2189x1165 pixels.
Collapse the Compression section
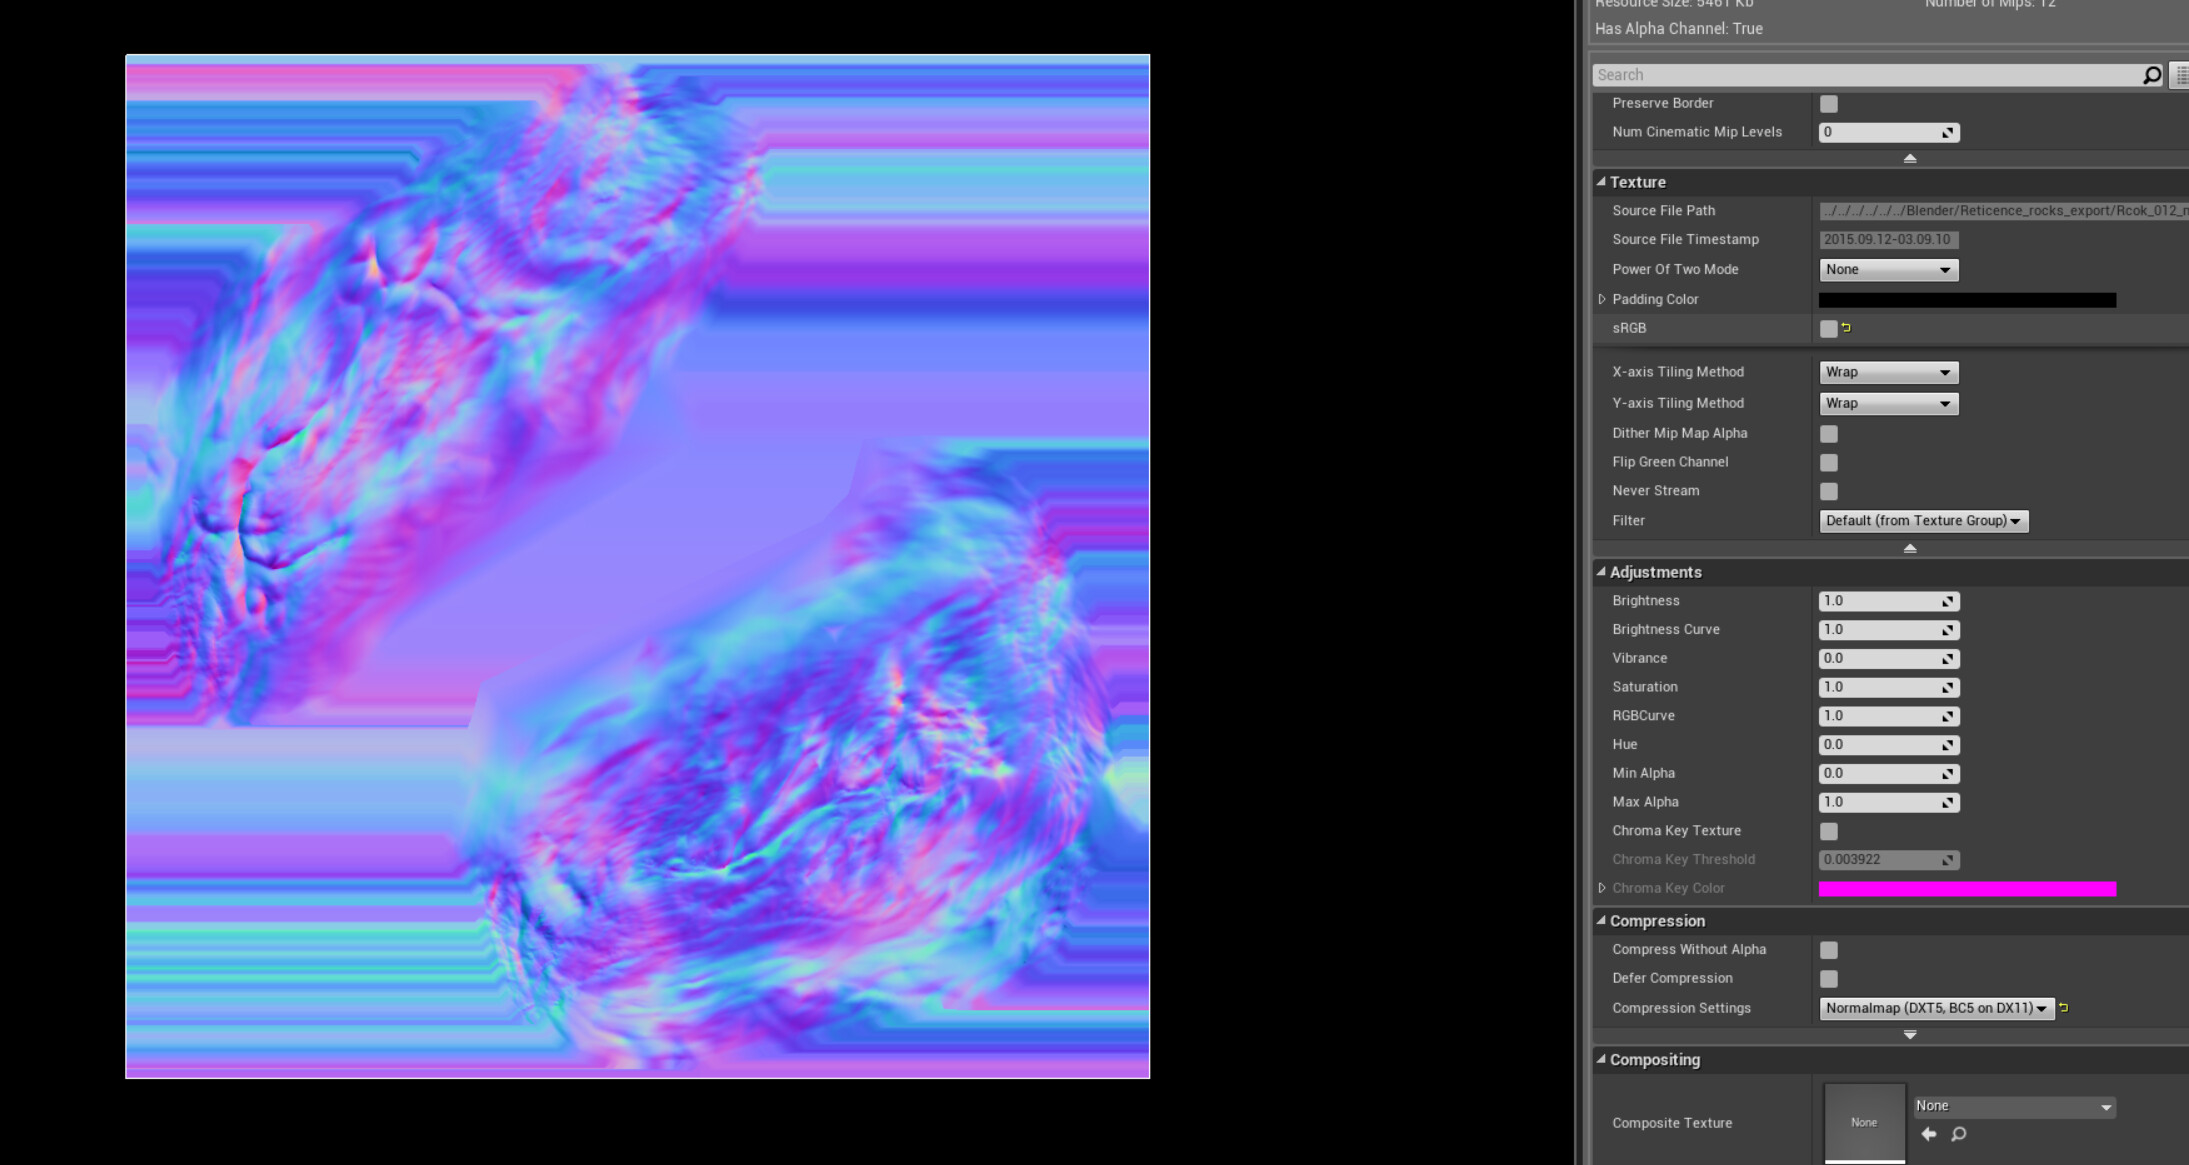pos(1601,921)
